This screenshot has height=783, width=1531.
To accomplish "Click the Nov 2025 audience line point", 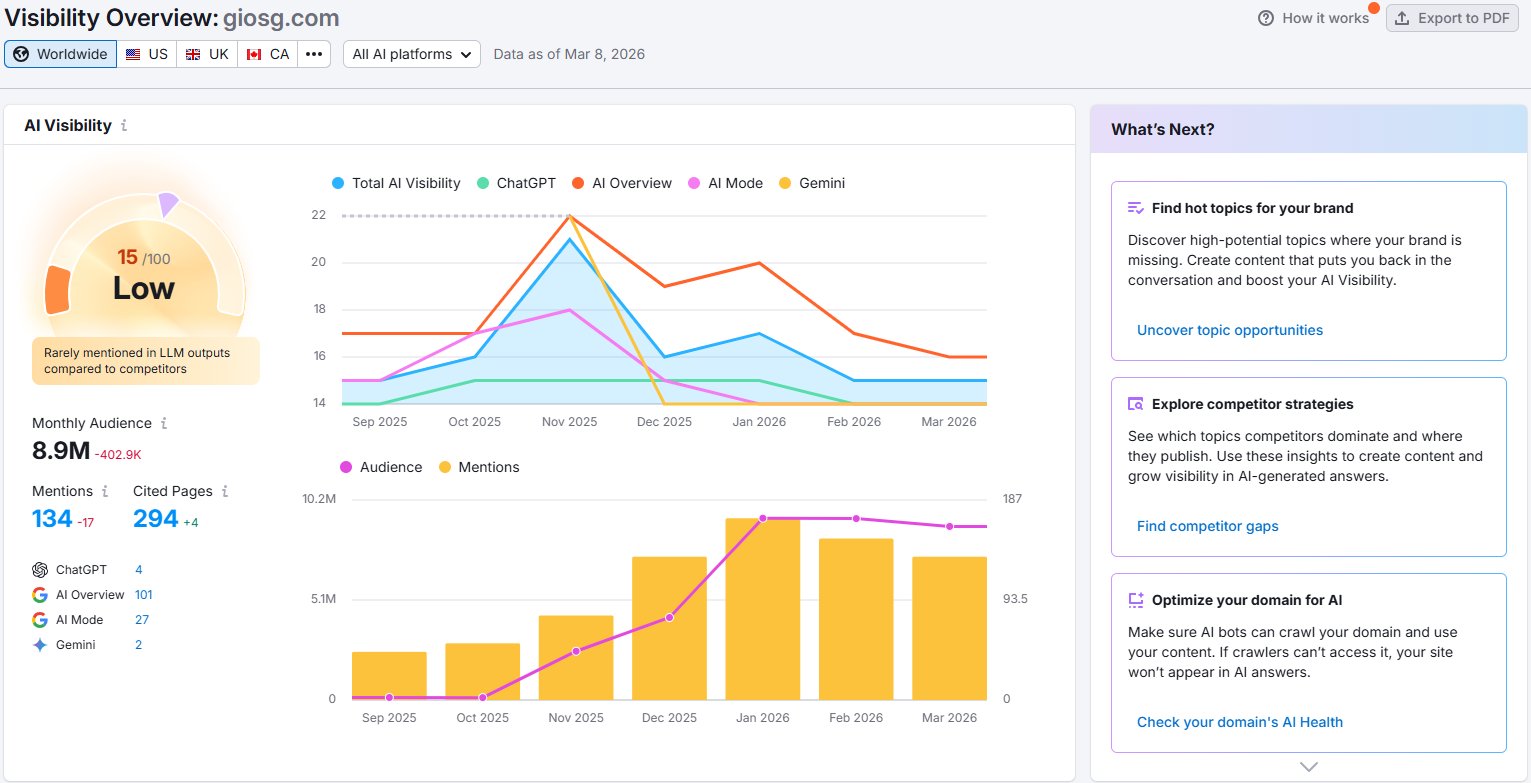I will (576, 651).
